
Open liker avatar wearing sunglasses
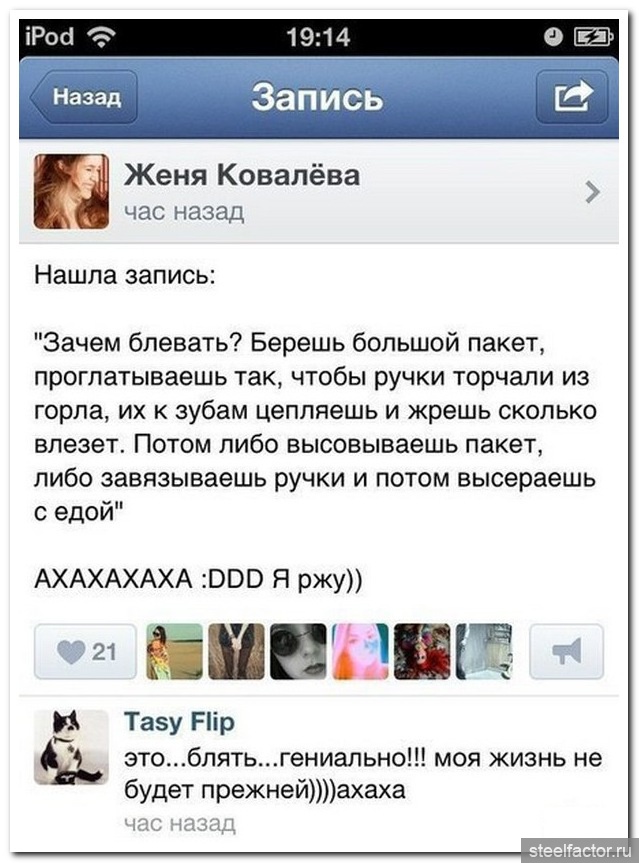(x=298, y=652)
